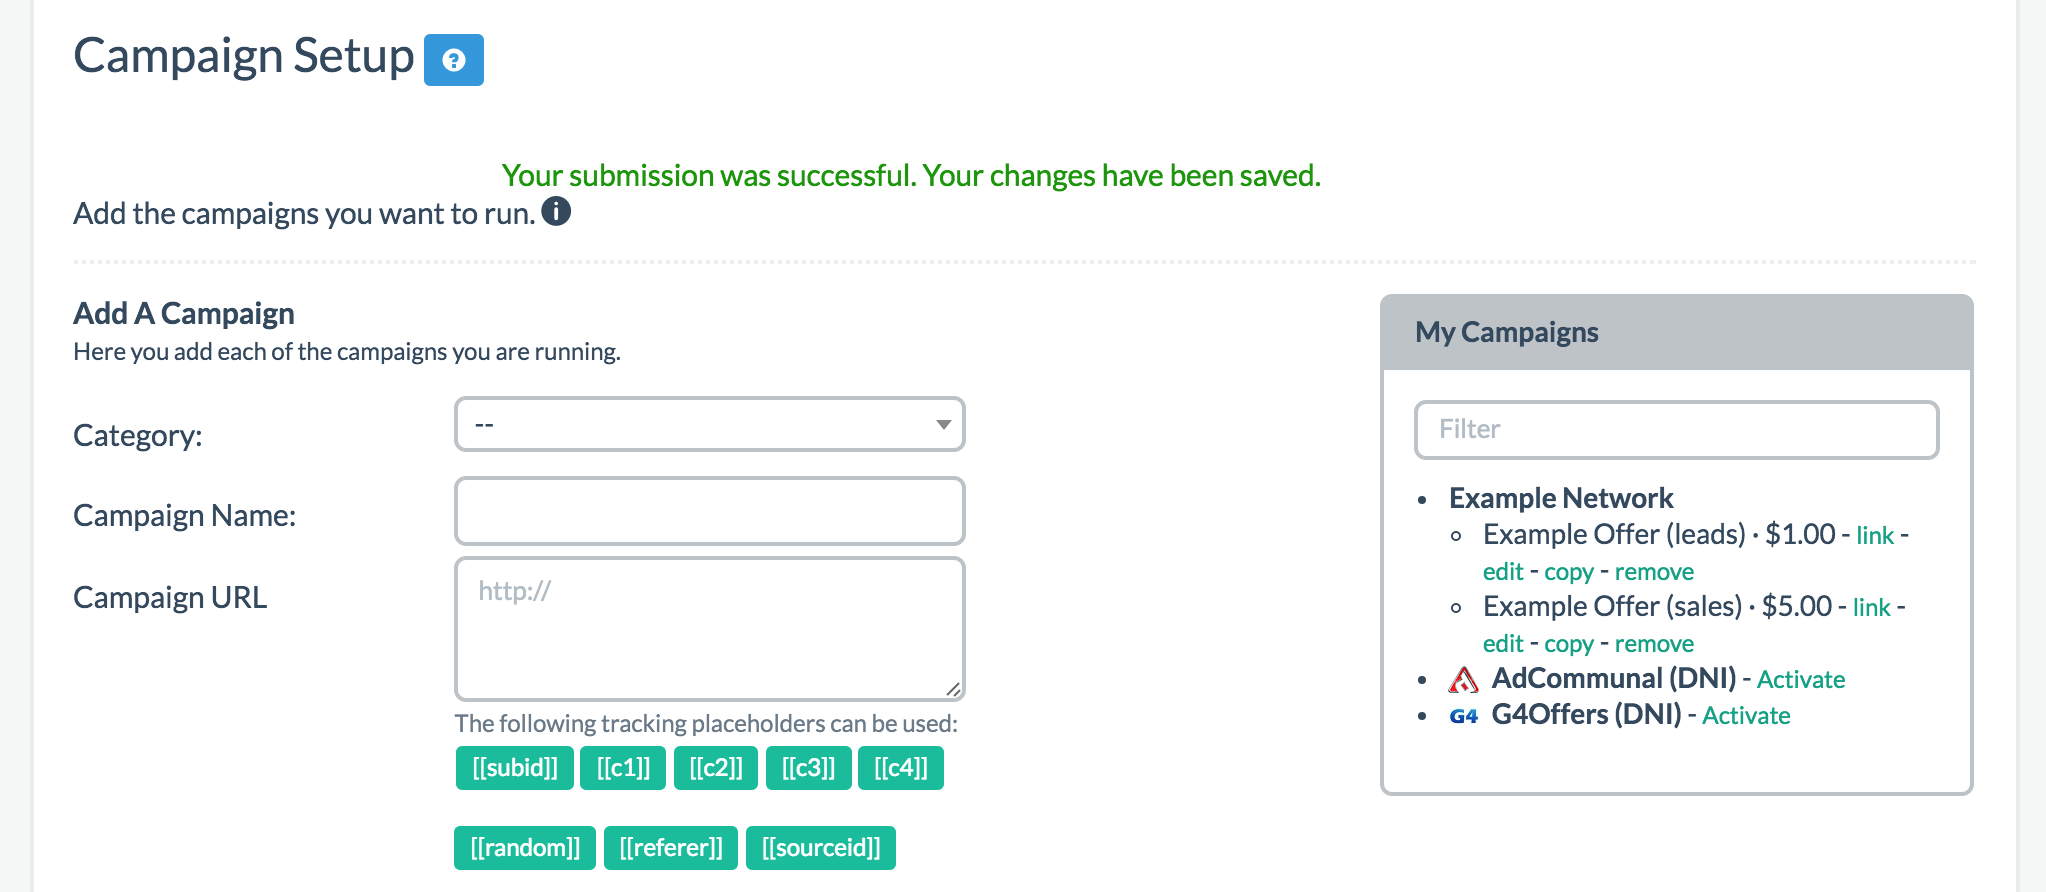2046x892 pixels.
Task: Open the Campaign Setup help icon
Action: [455, 60]
